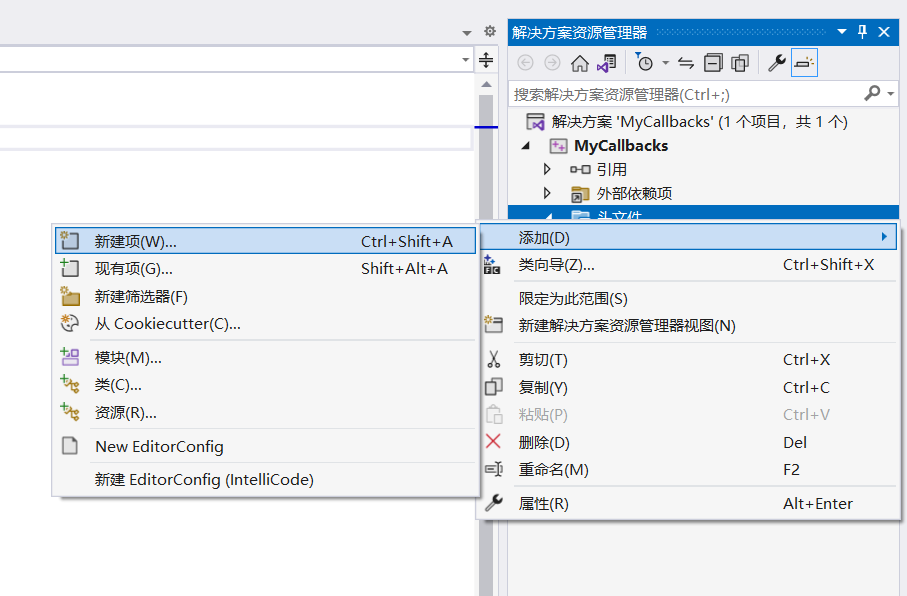The image size is (907, 596).
Task: Click the search magnifier icon
Action: 872,93
